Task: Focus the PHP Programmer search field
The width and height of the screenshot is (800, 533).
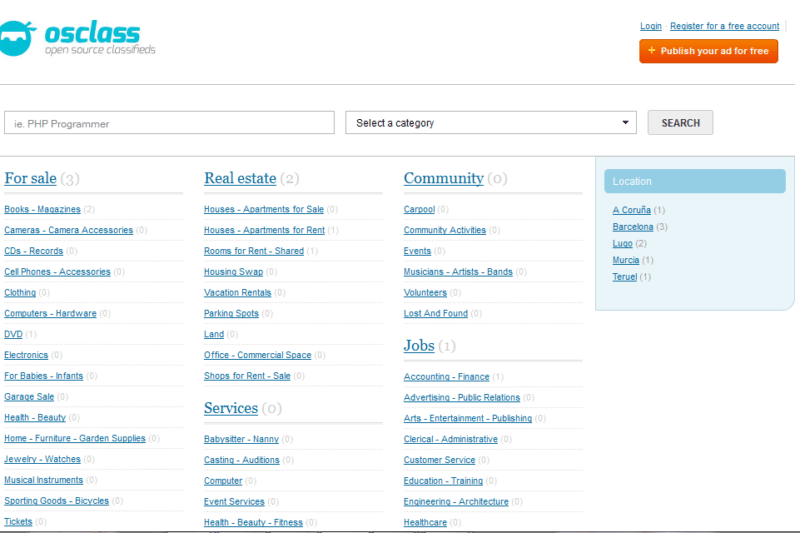Action: [x=169, y=123]
